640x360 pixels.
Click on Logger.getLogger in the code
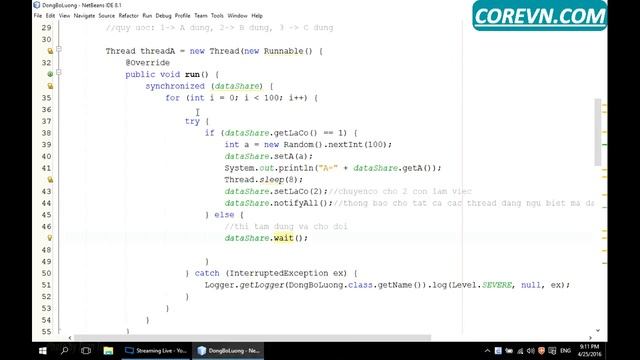[244, 285]
